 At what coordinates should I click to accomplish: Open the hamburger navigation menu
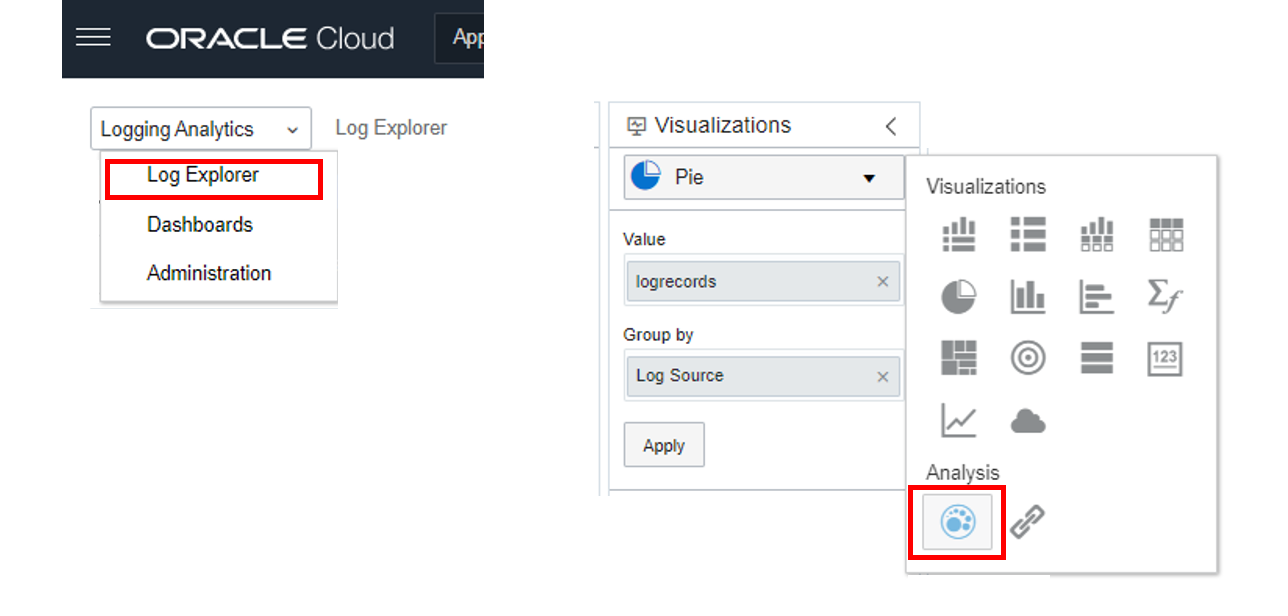click(x=93, y=37)
